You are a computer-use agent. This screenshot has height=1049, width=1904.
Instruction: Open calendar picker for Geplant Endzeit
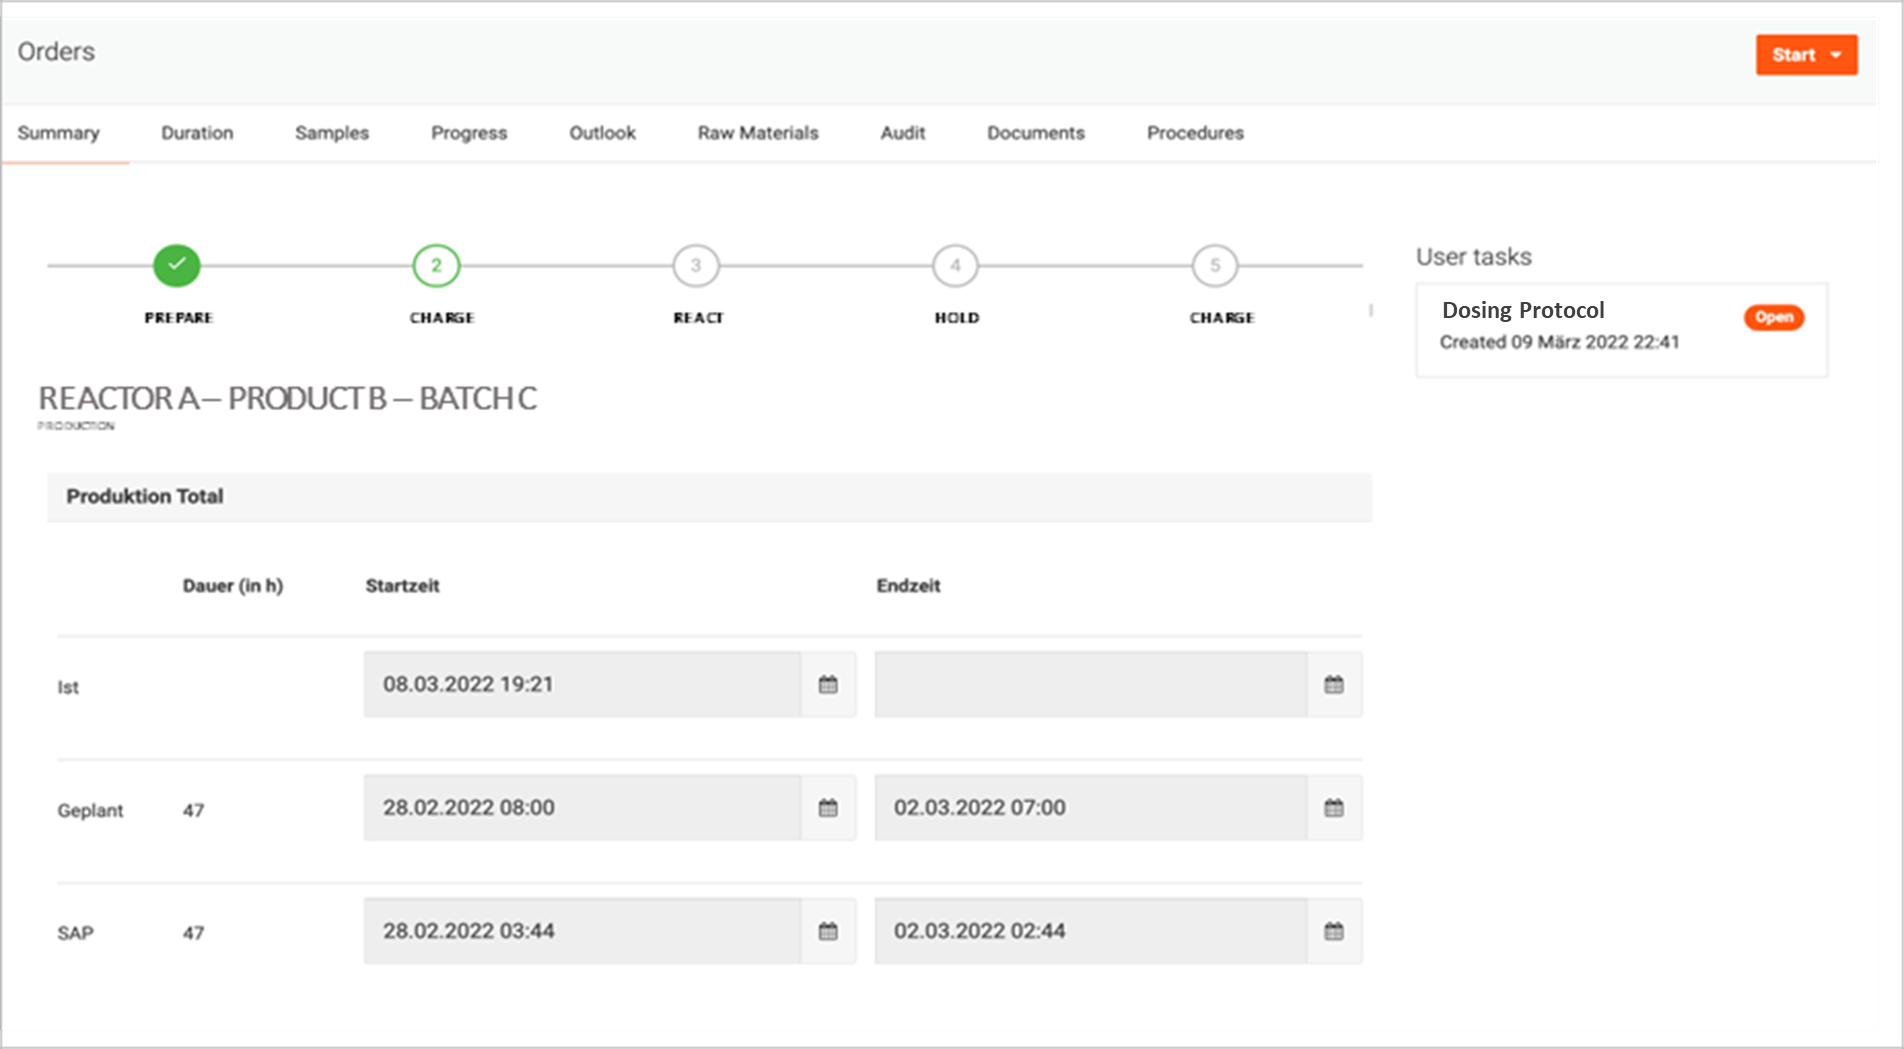pyautogui.click(x=1334, y=808)
